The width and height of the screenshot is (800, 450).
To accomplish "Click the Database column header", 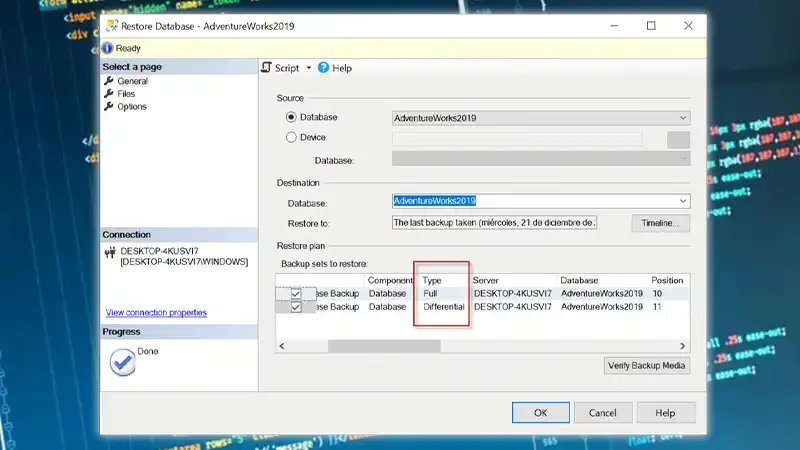I will 579,281.
